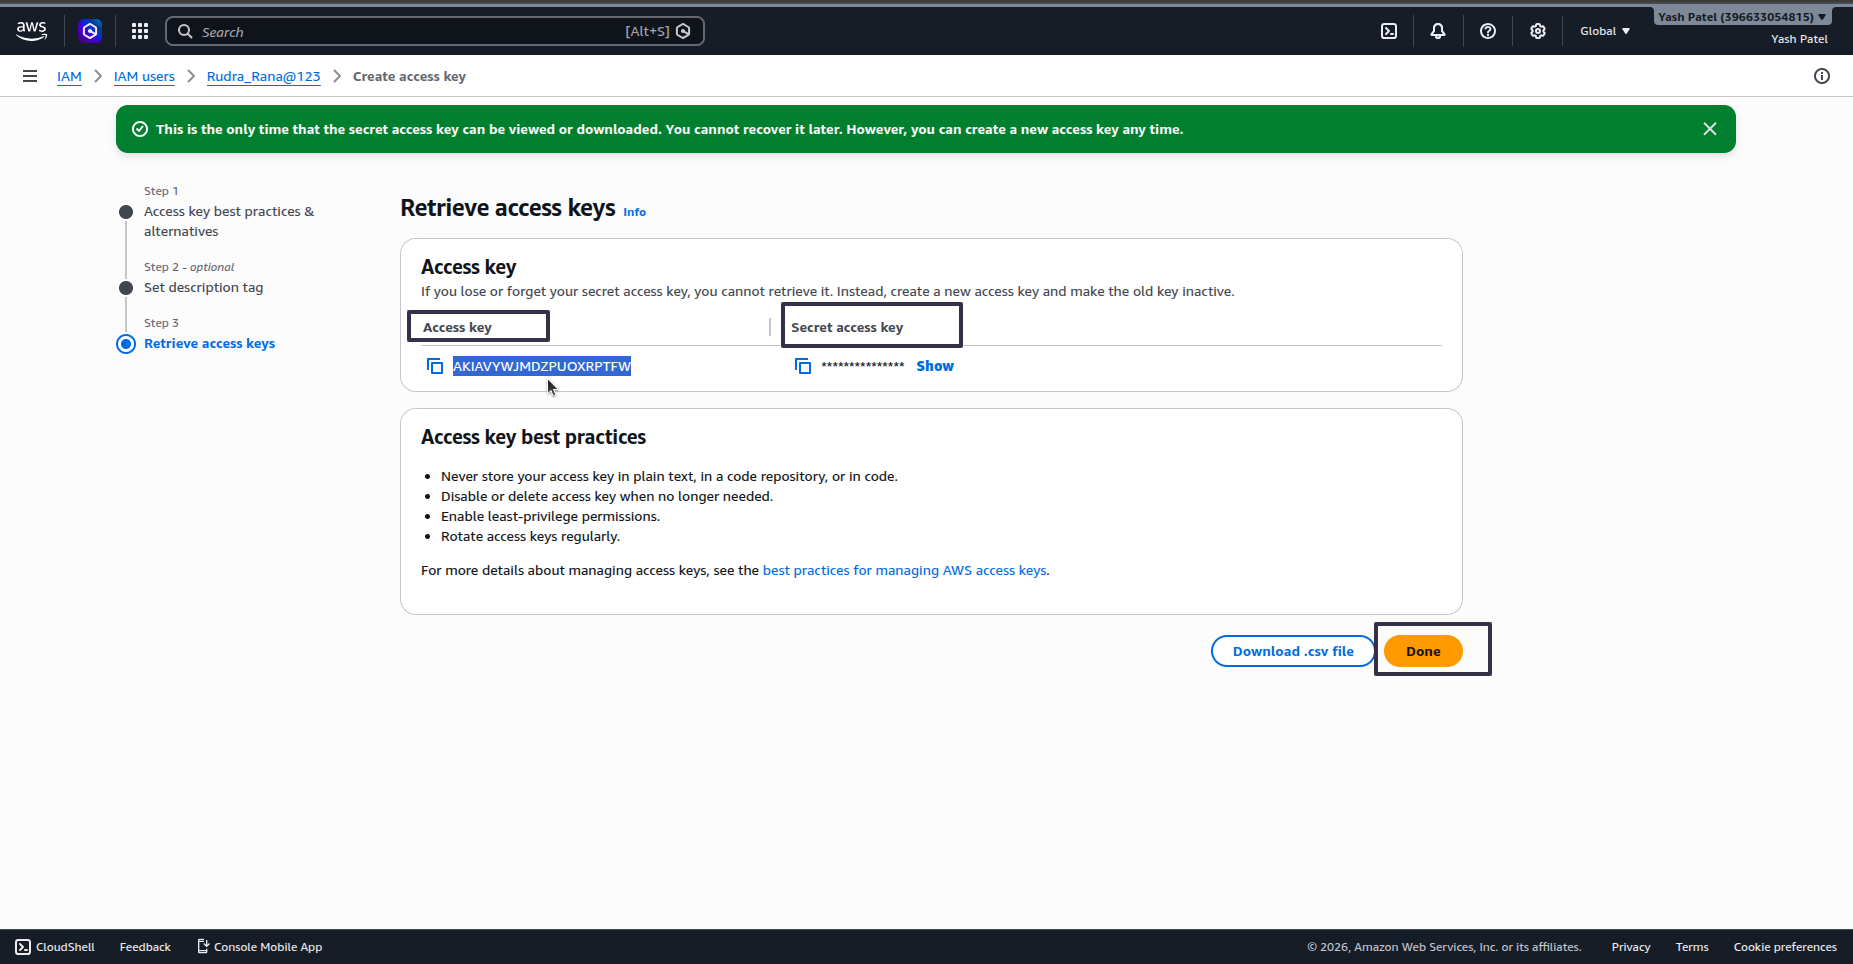Click the Set description tag step
1853x964 pixels.
[x=203, y=287]
